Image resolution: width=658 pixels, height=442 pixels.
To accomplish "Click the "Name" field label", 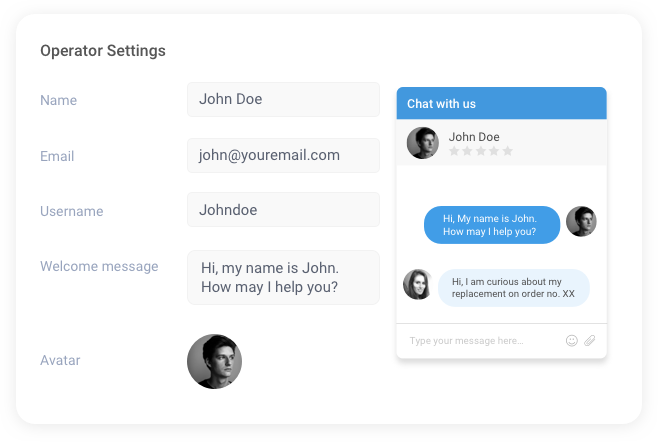I will 59,100.
